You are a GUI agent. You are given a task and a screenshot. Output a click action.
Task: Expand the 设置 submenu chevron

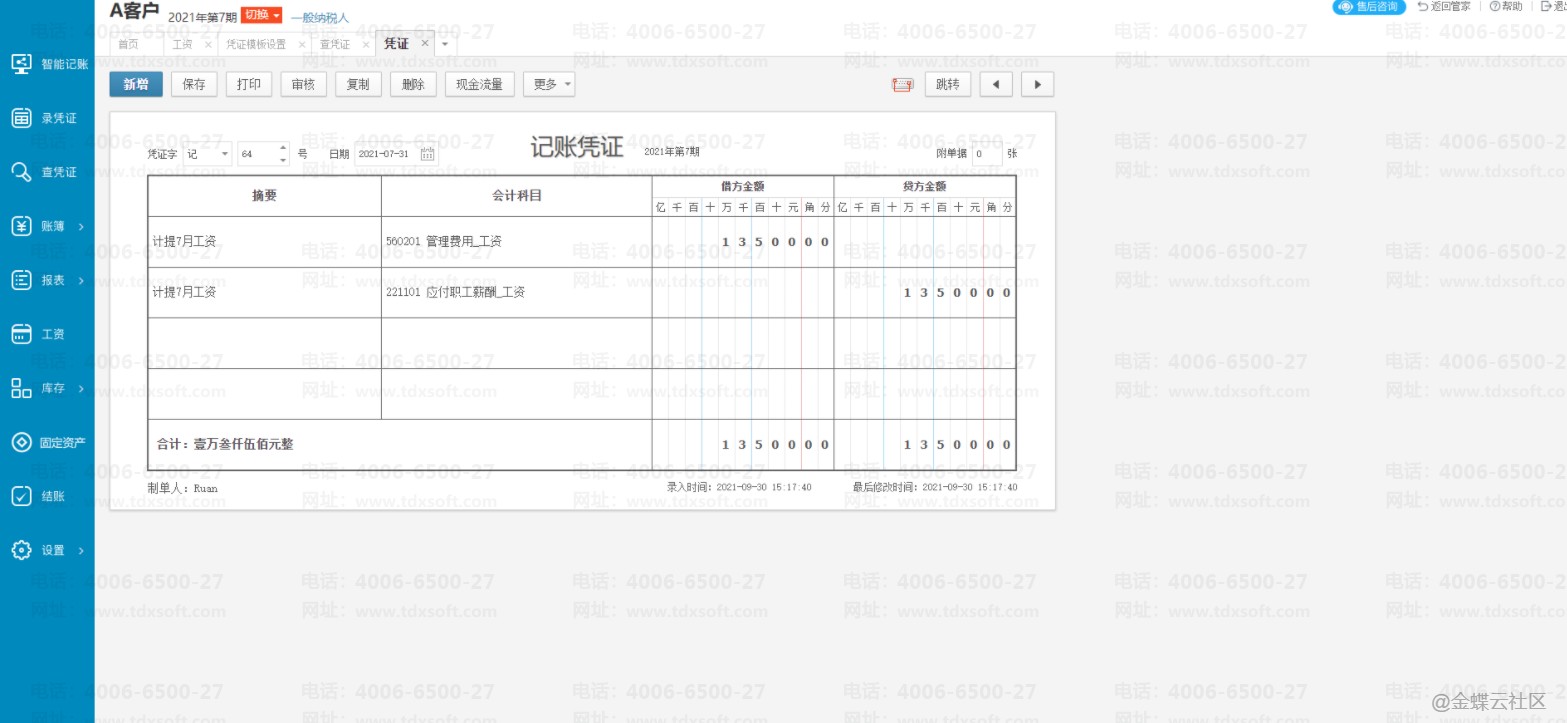point(81,550)
